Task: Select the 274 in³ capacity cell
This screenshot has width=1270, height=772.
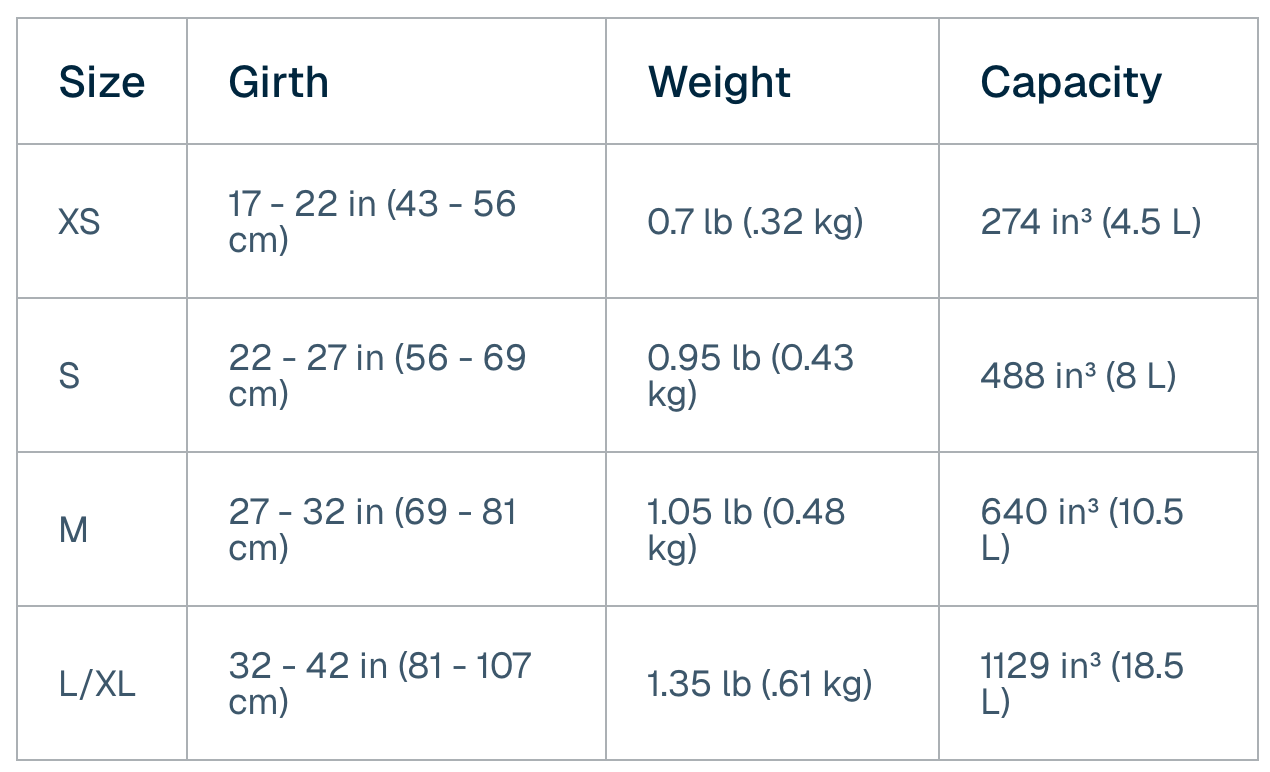Action: (1090, 221)
